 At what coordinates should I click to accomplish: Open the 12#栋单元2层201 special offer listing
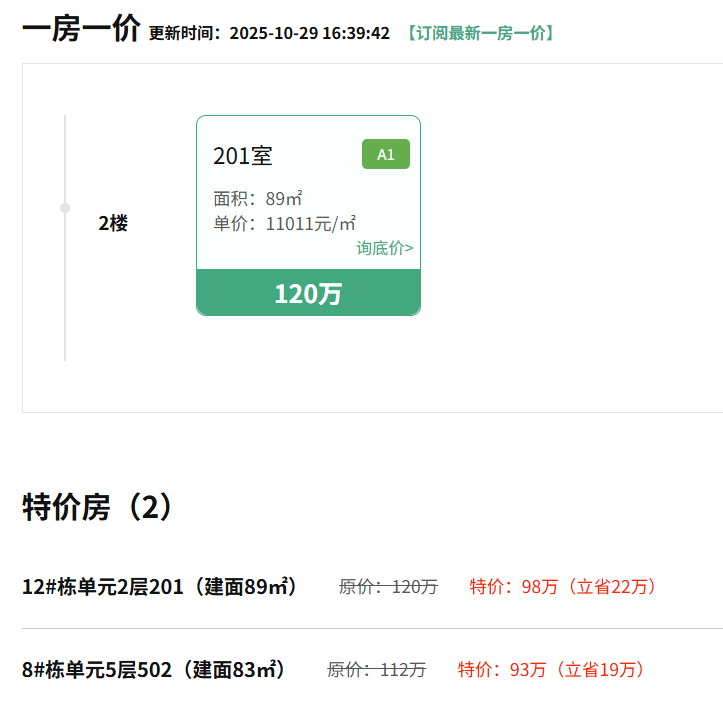[x=160, y=587]
